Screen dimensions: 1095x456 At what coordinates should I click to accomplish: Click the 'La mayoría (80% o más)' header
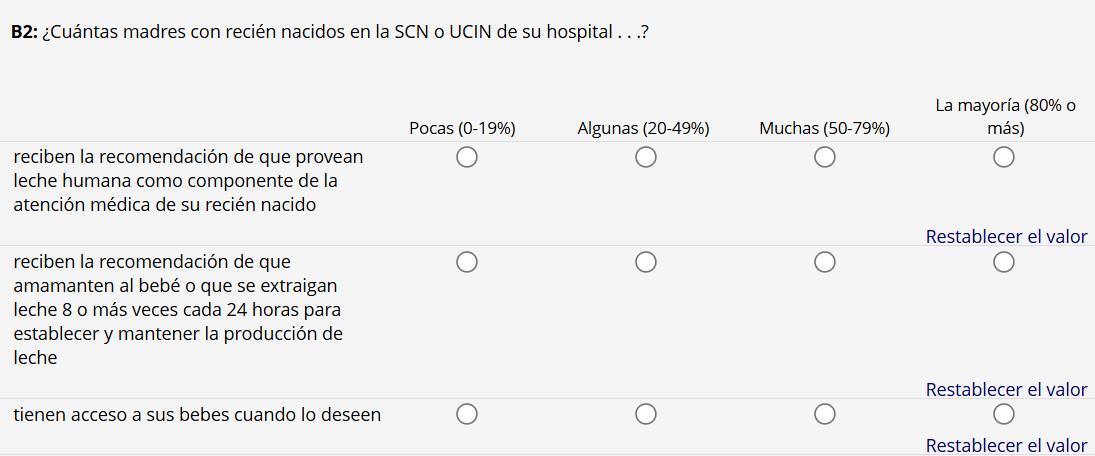[x=1005, y=116]
